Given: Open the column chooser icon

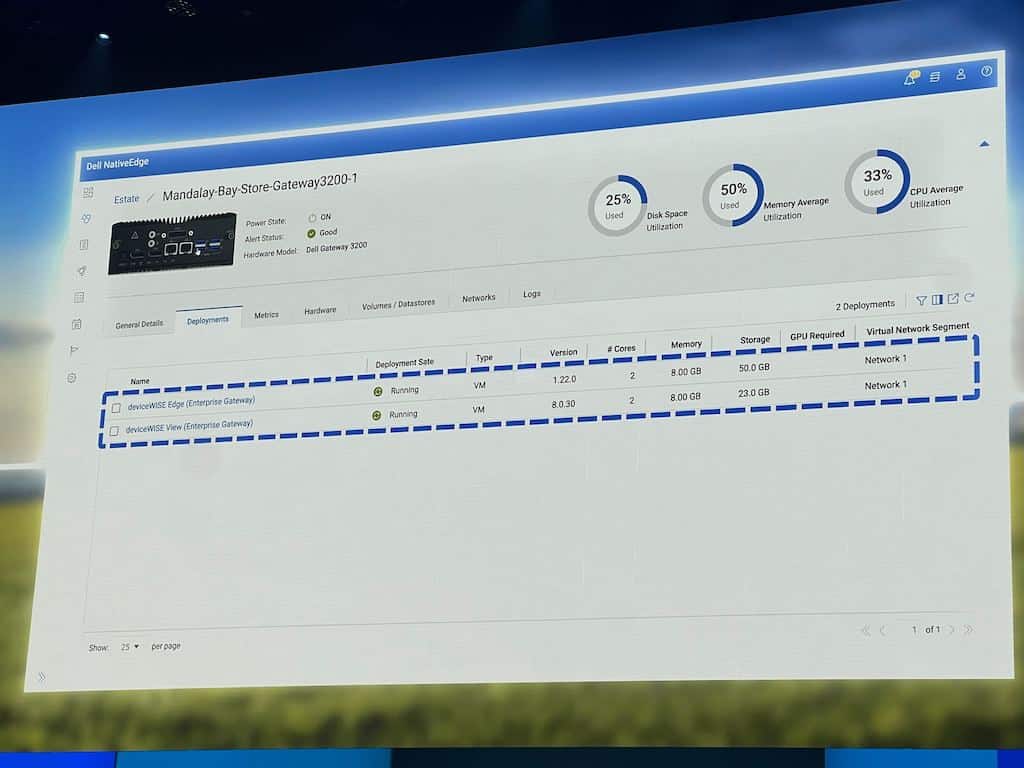Looking at the screenshot, I should [x=937, y=299].
